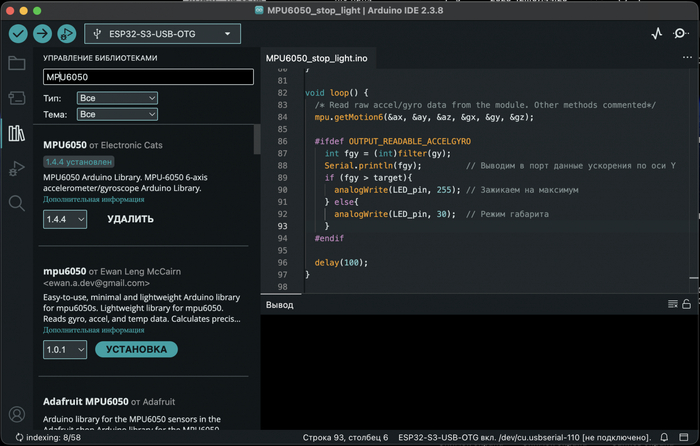Open Дополнительная информация link for Ewan McCairn mpu6050

point(94,330)
